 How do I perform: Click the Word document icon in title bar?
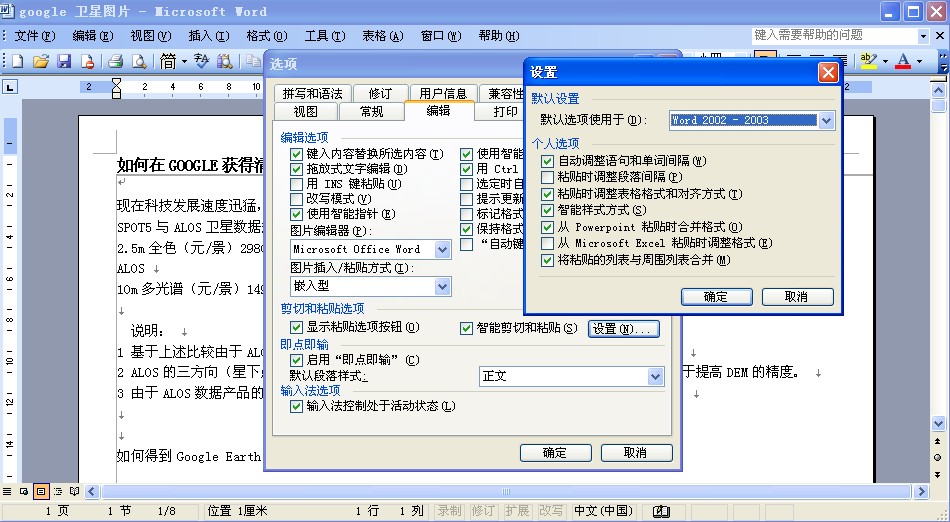coord(8,12)
